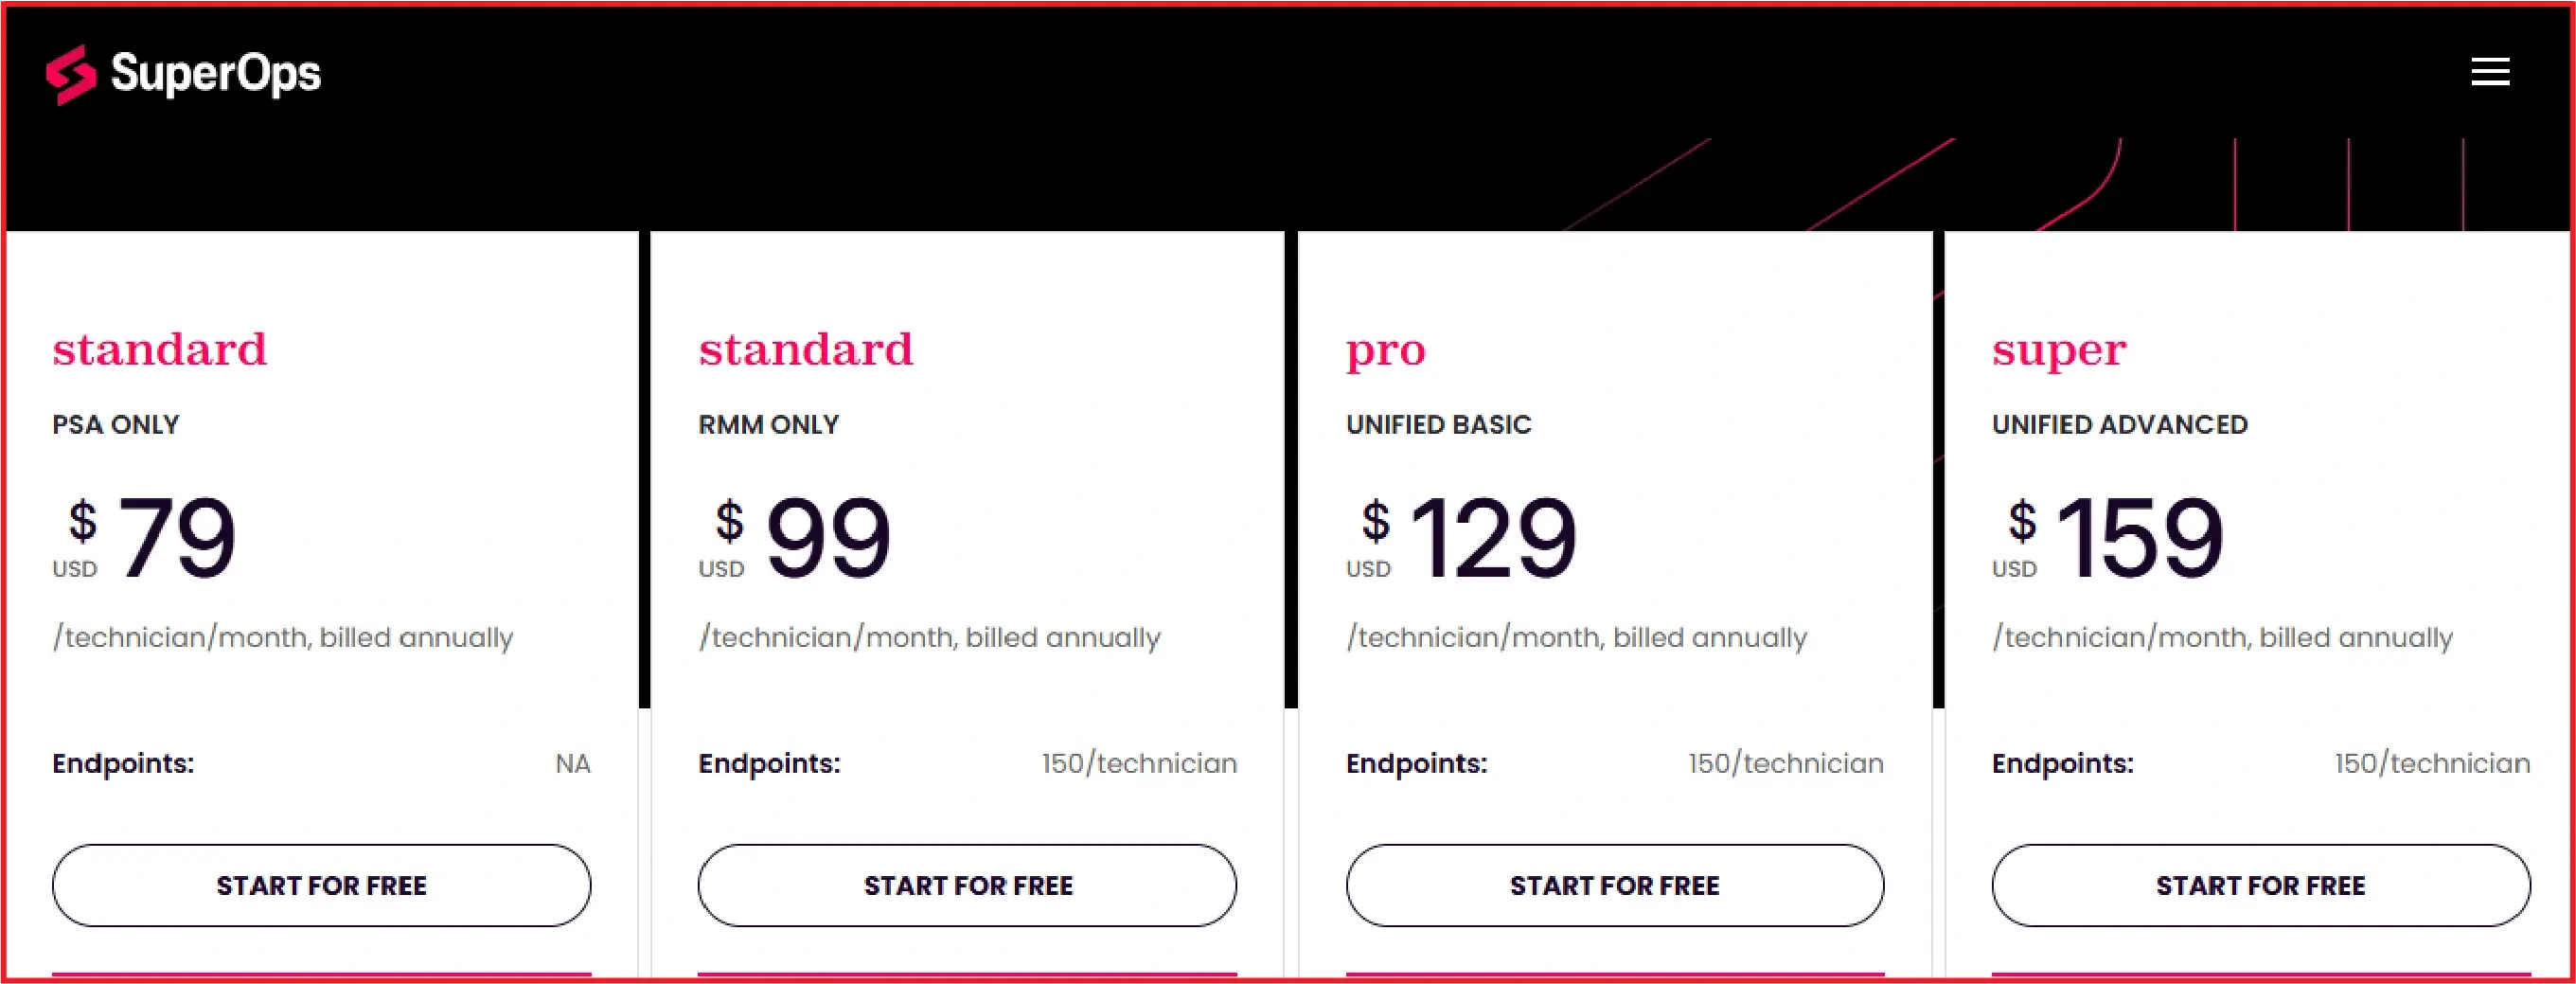
Task: Click the SuperOps wordmark text
Action: tap(215, 72)
